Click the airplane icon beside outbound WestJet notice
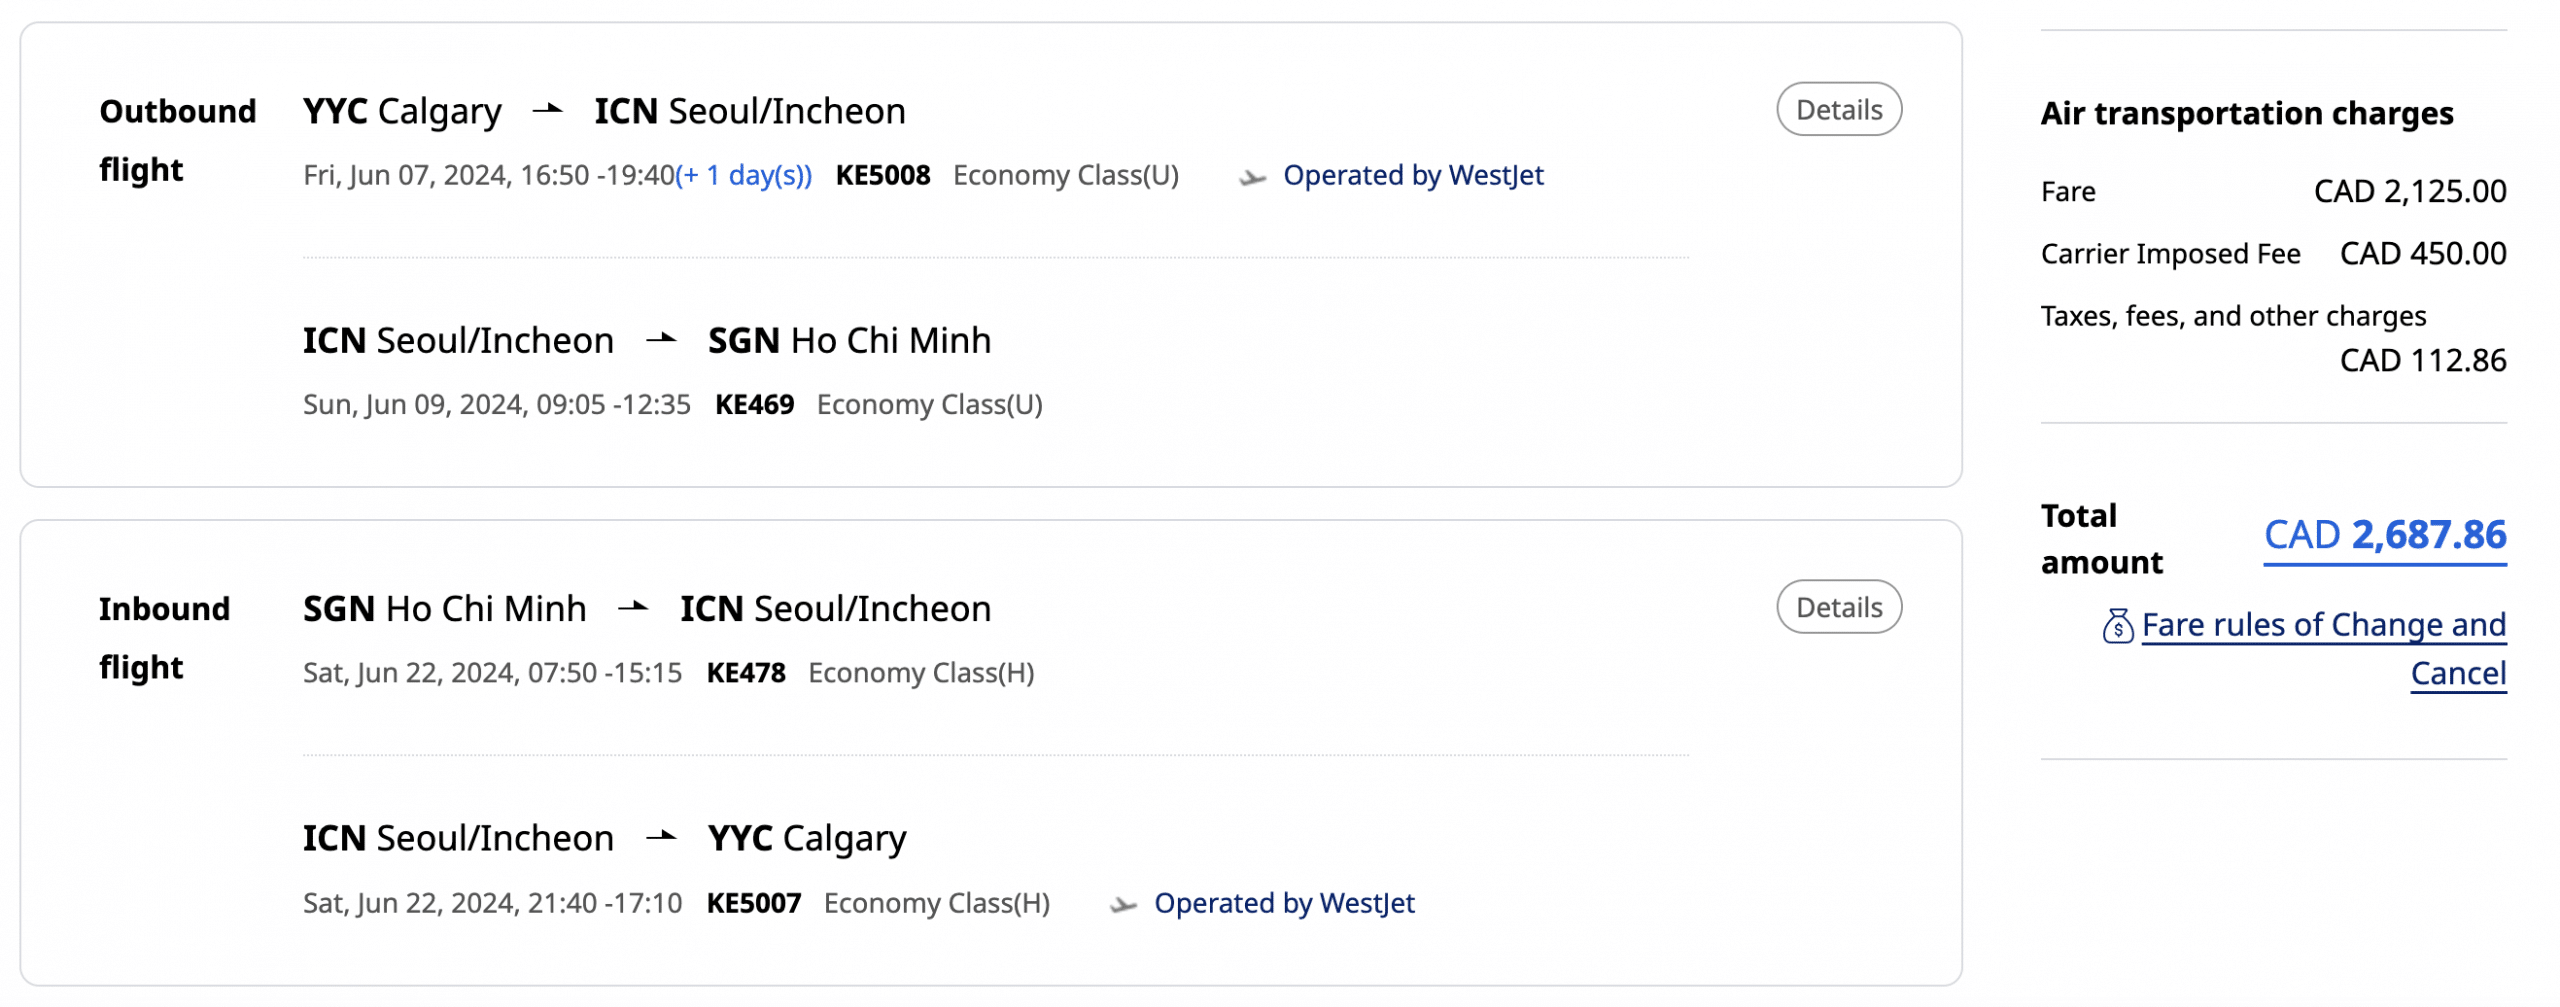This screenshot has width=2560, height=1007. tap(1251, 178)
